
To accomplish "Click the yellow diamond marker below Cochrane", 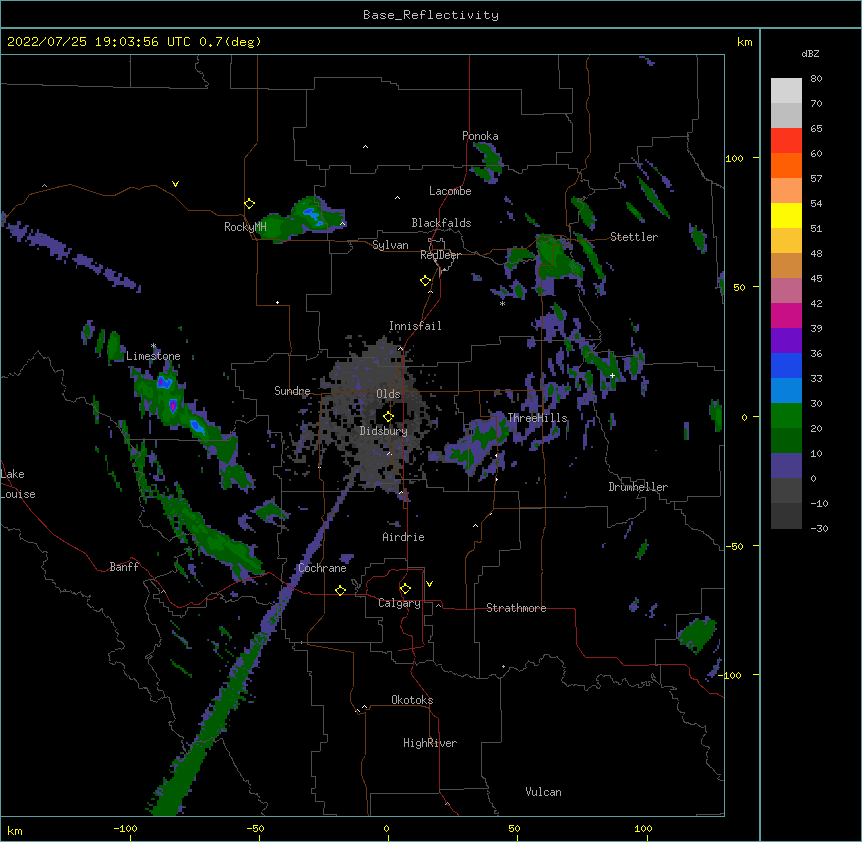I will (x=340, y=590).
